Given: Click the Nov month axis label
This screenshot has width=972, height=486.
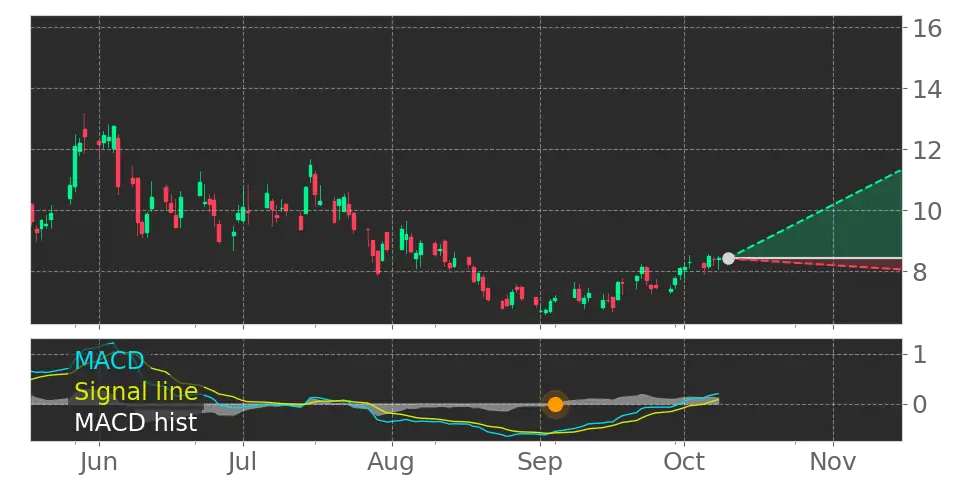Looking at the screenshot, I should pyautogui.click(x=833, y=462).
